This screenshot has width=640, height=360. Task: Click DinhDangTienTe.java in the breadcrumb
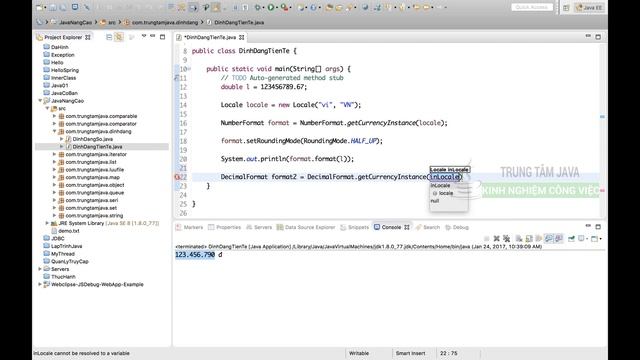point(239,22)
